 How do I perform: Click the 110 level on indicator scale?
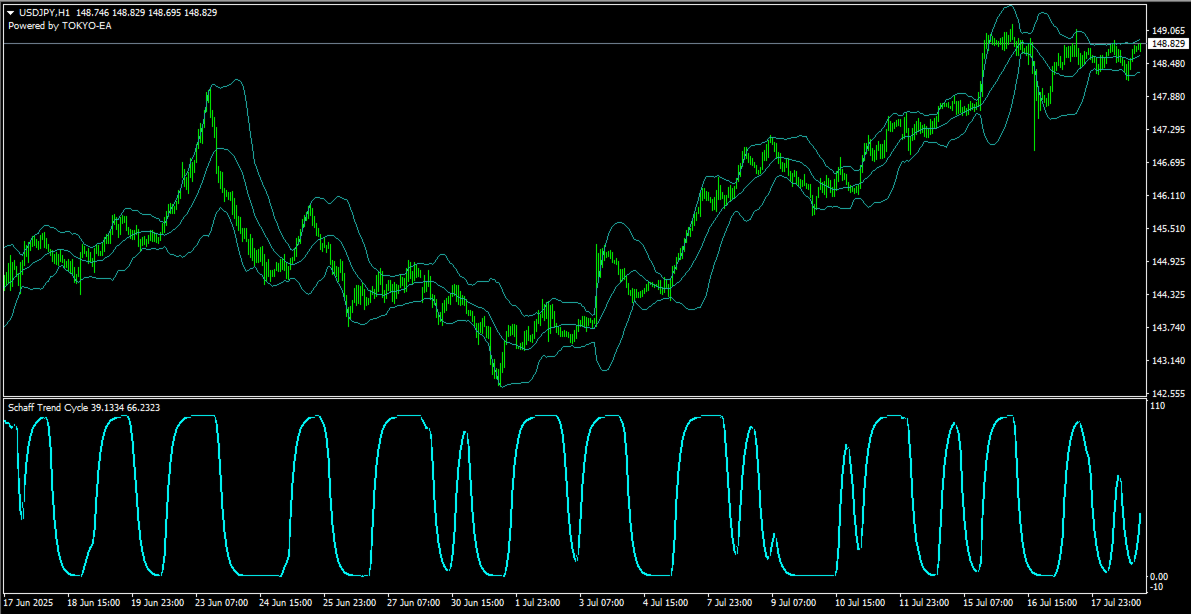tap(1160, 407)
